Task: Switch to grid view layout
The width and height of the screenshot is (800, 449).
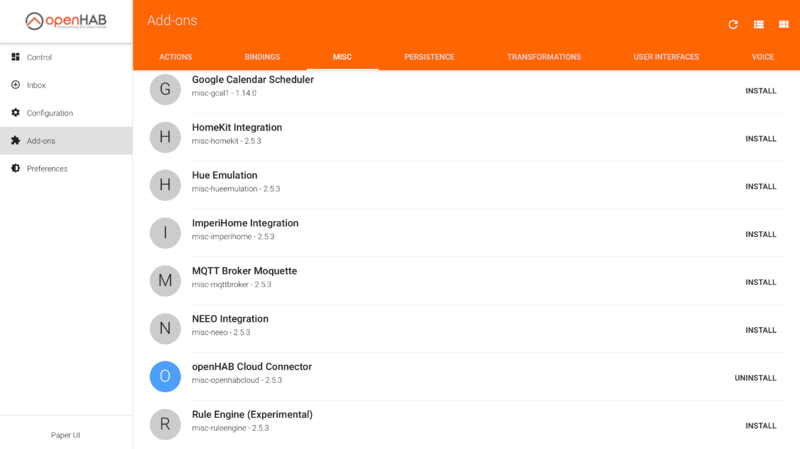Action: (783, 24)
